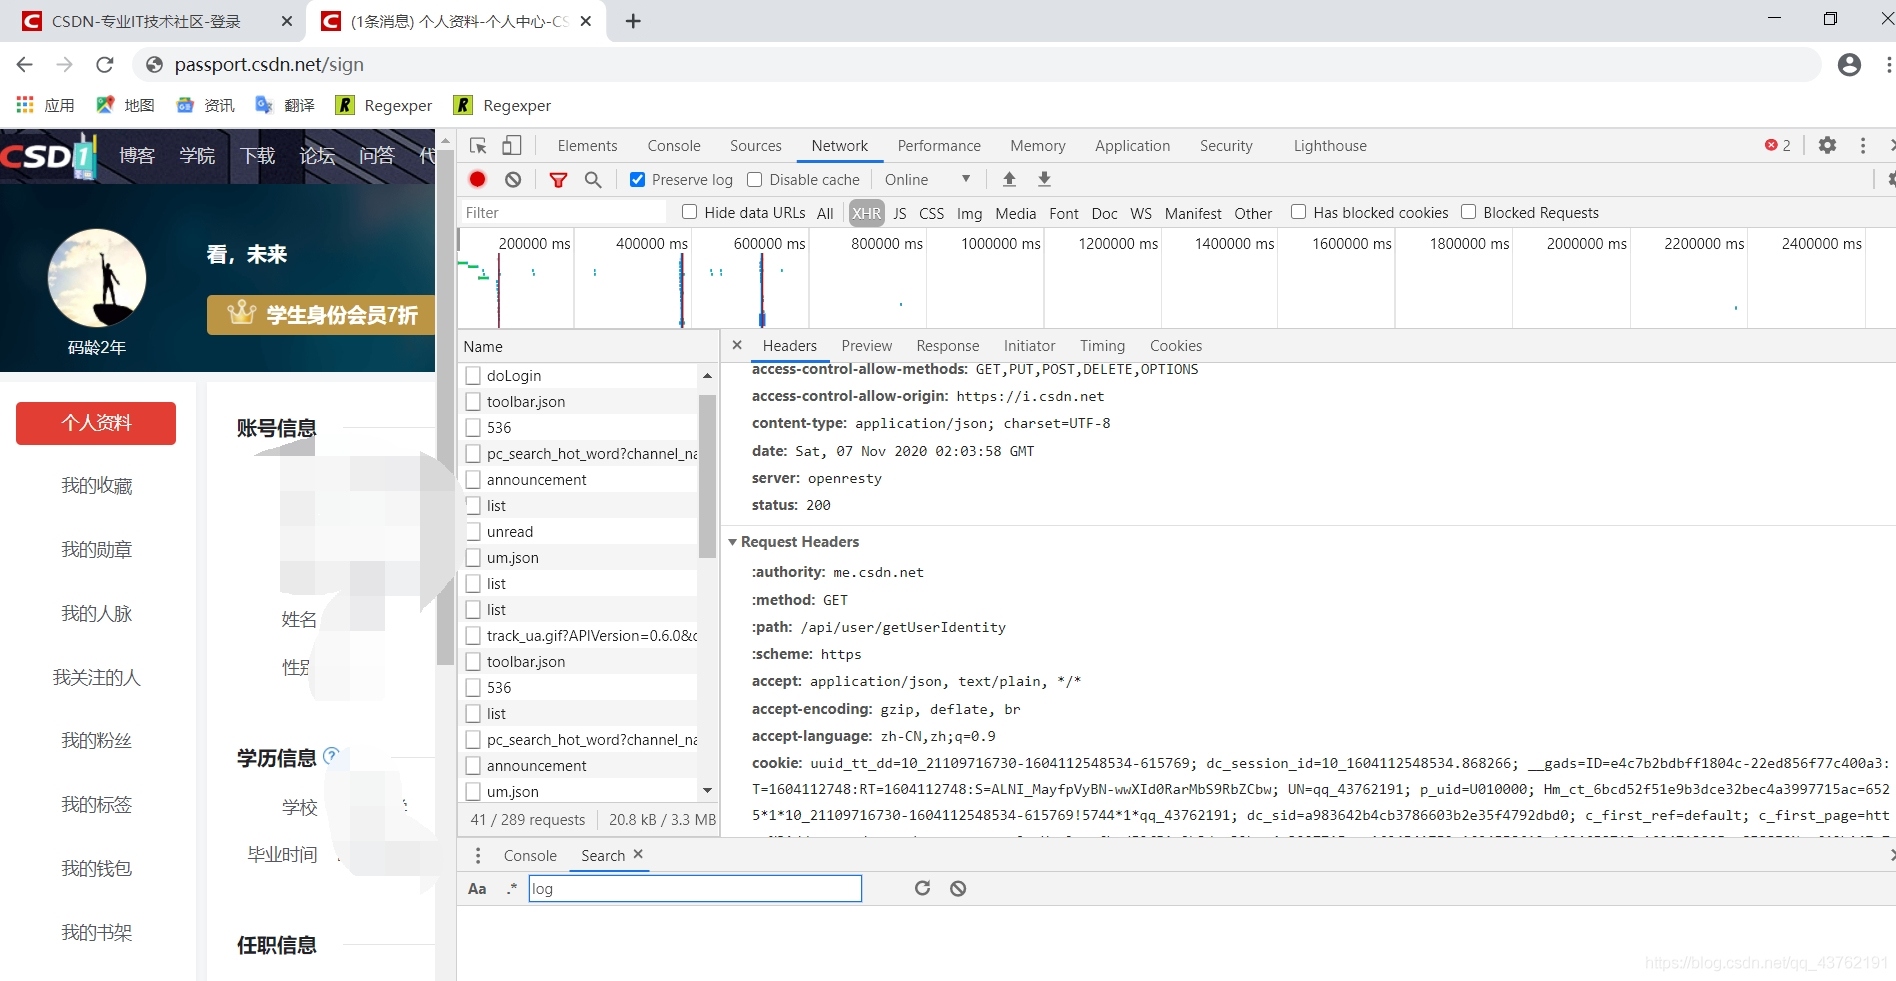Select the doLogin request checkbox
This screenshot has height=981, width=1896.
[x=474, y=375]
